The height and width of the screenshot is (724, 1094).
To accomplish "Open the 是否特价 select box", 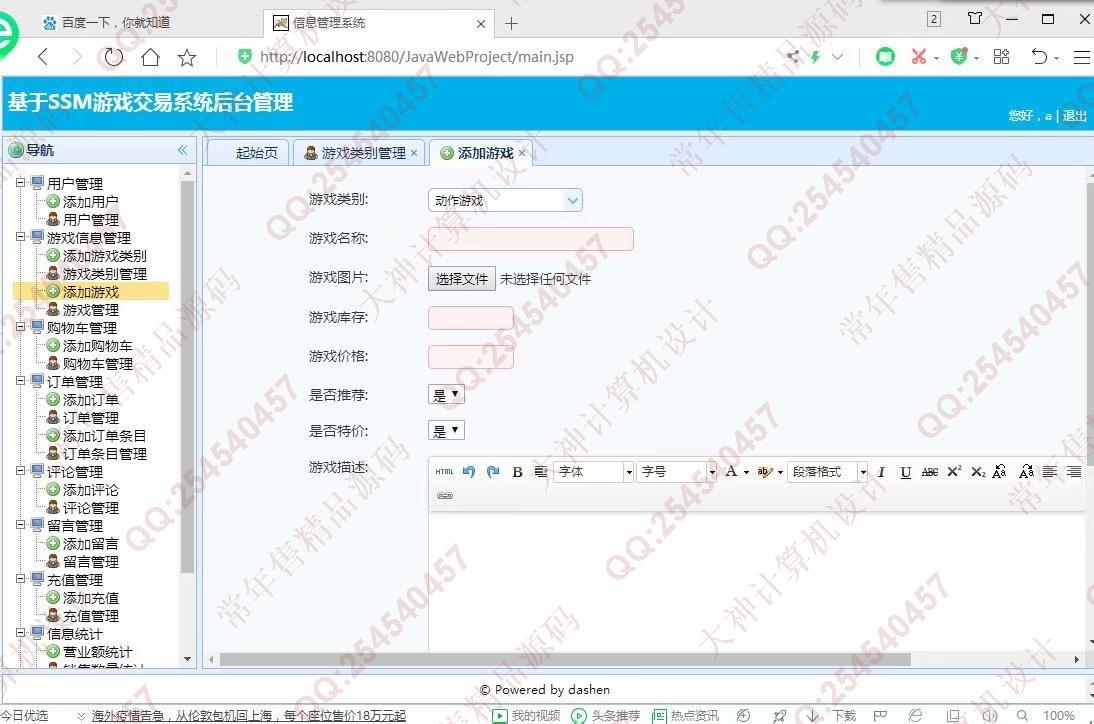I will pyautogui.click(x=446, y=431).
